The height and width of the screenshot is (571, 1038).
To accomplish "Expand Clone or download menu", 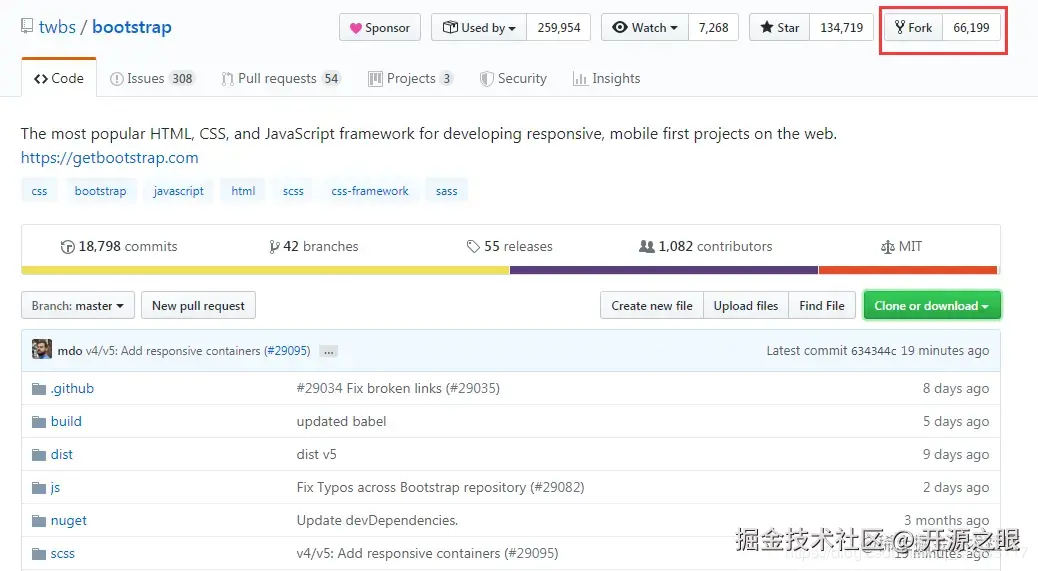I will [931, 306].
